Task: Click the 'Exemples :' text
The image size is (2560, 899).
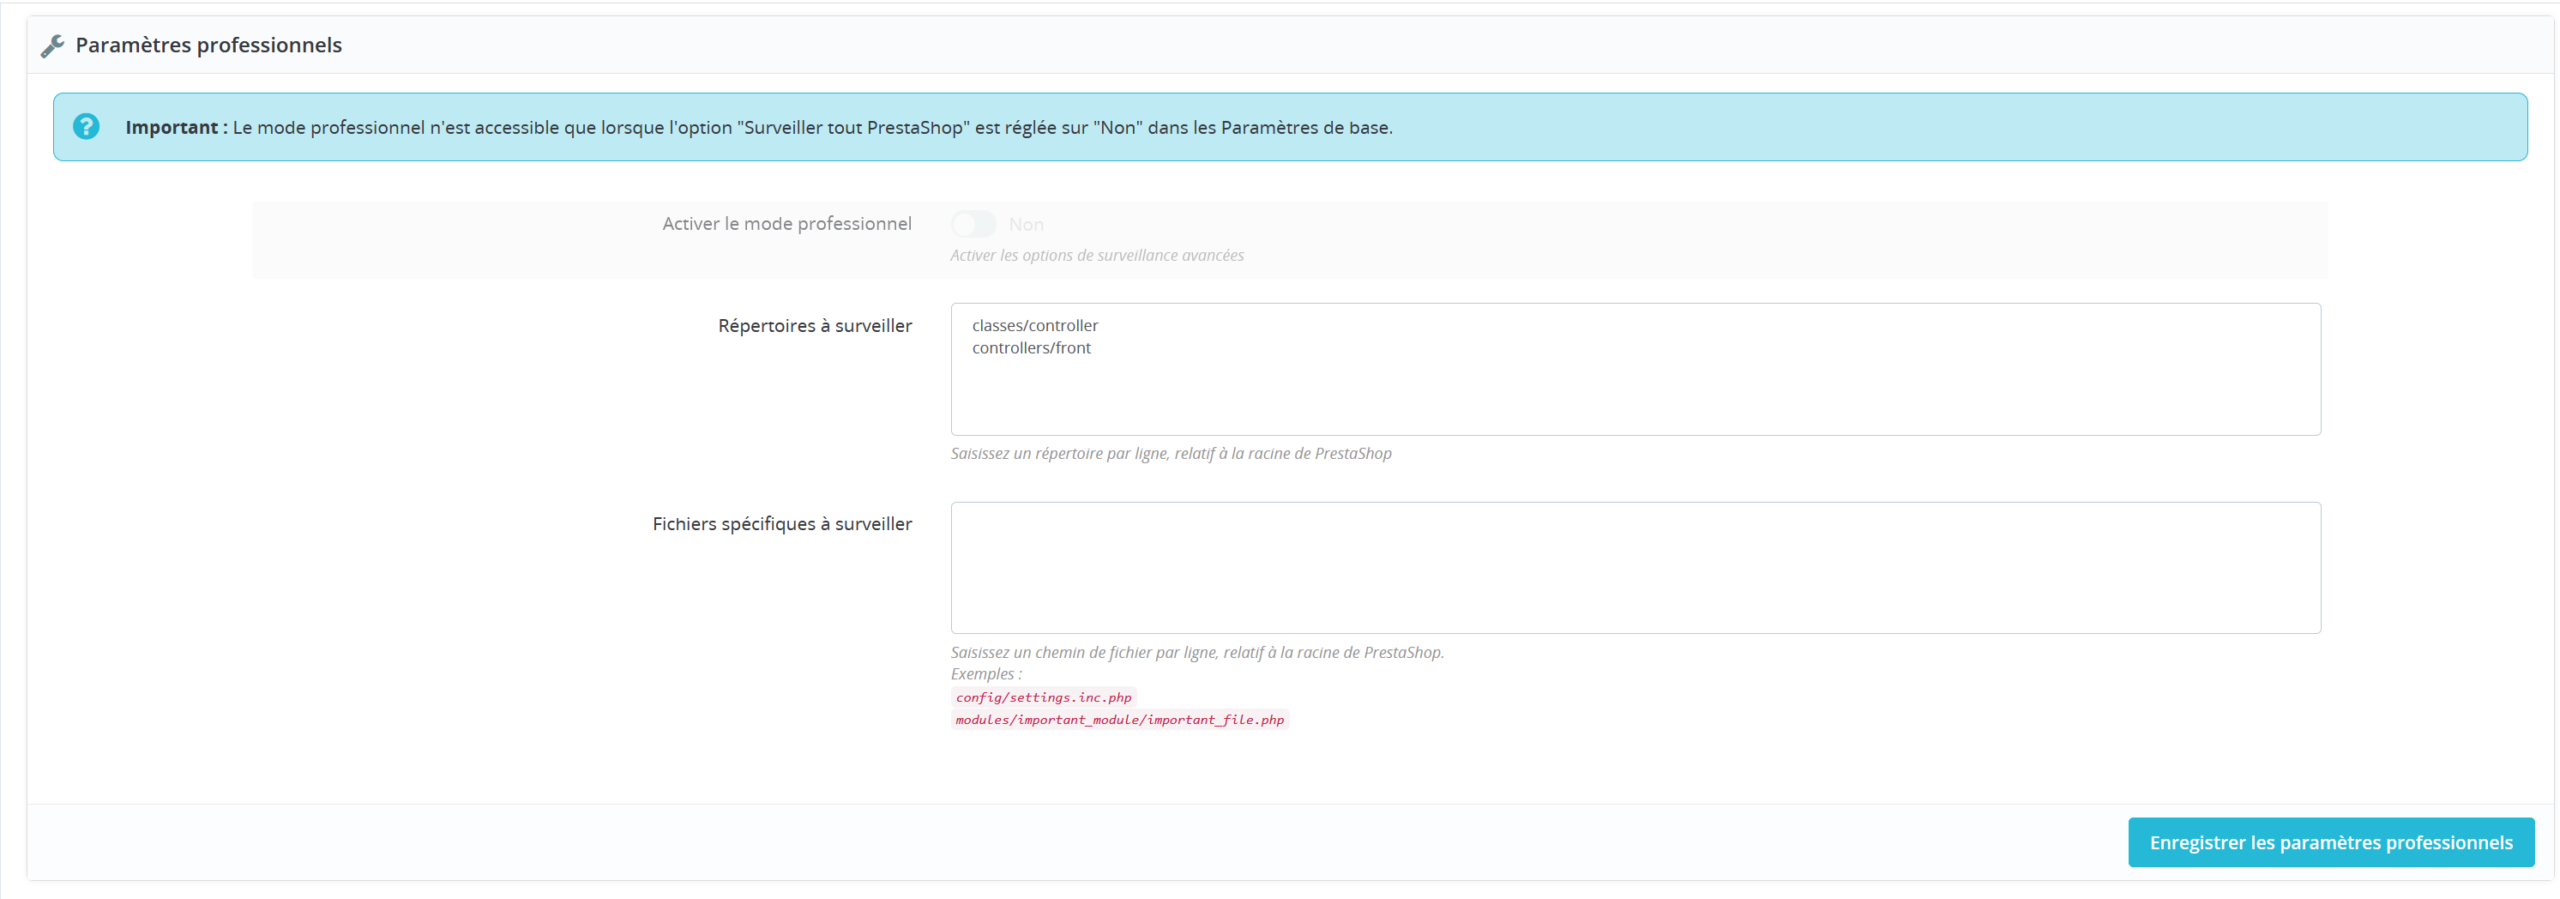Action: (986, 675)
